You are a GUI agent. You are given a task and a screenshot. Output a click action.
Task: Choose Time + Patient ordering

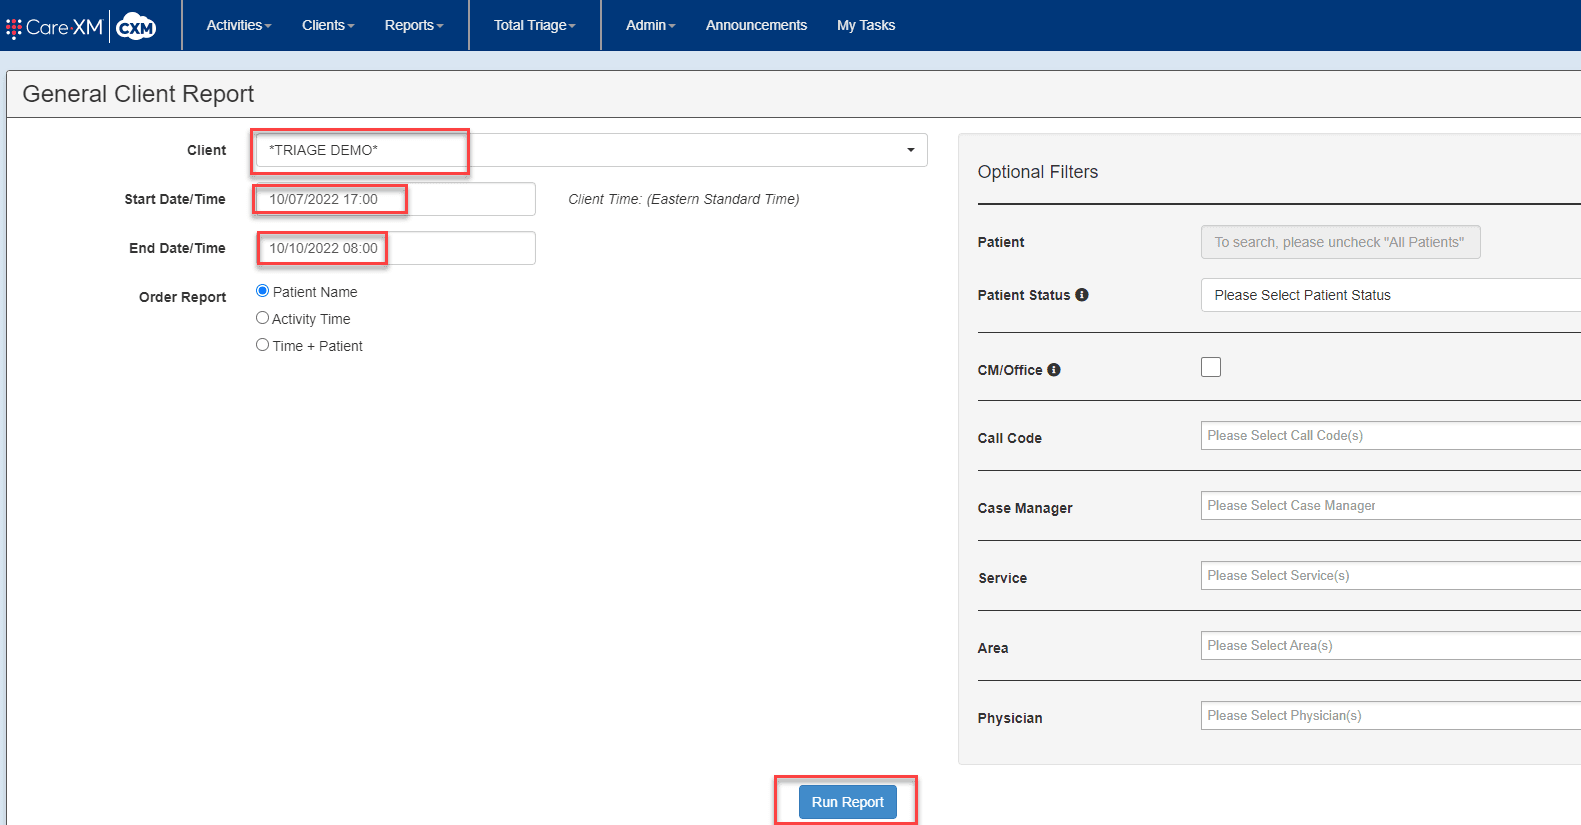263,345
